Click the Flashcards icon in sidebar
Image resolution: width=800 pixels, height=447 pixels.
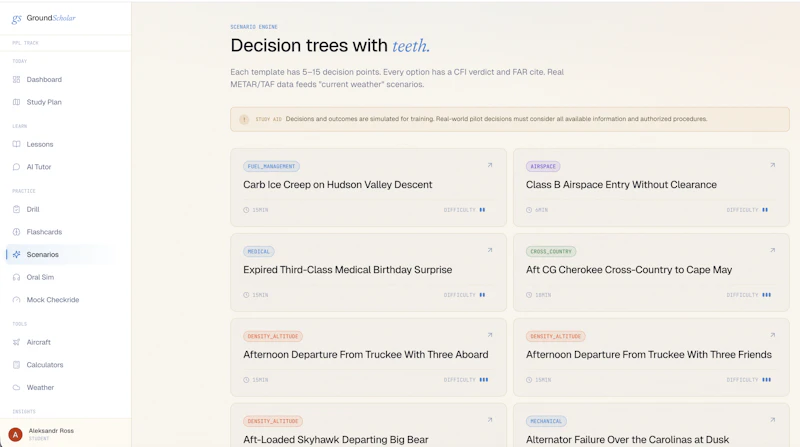16,232
